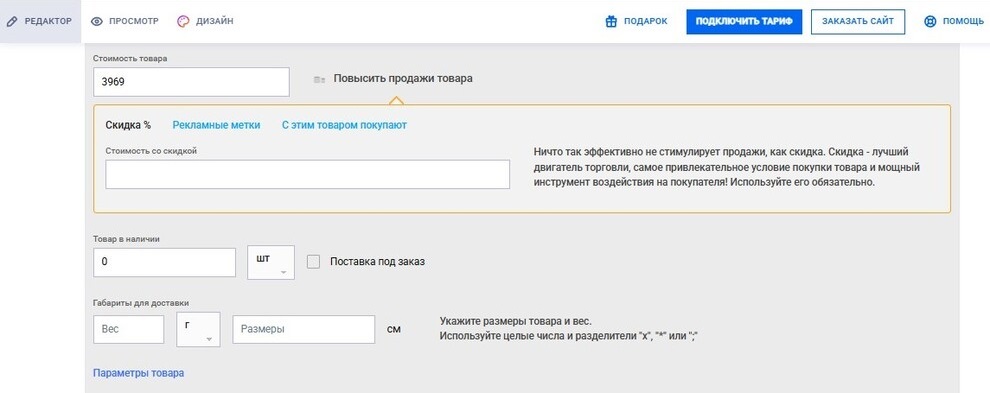Enable the Поставка под заказ checkbox

[x=314, y=262]
